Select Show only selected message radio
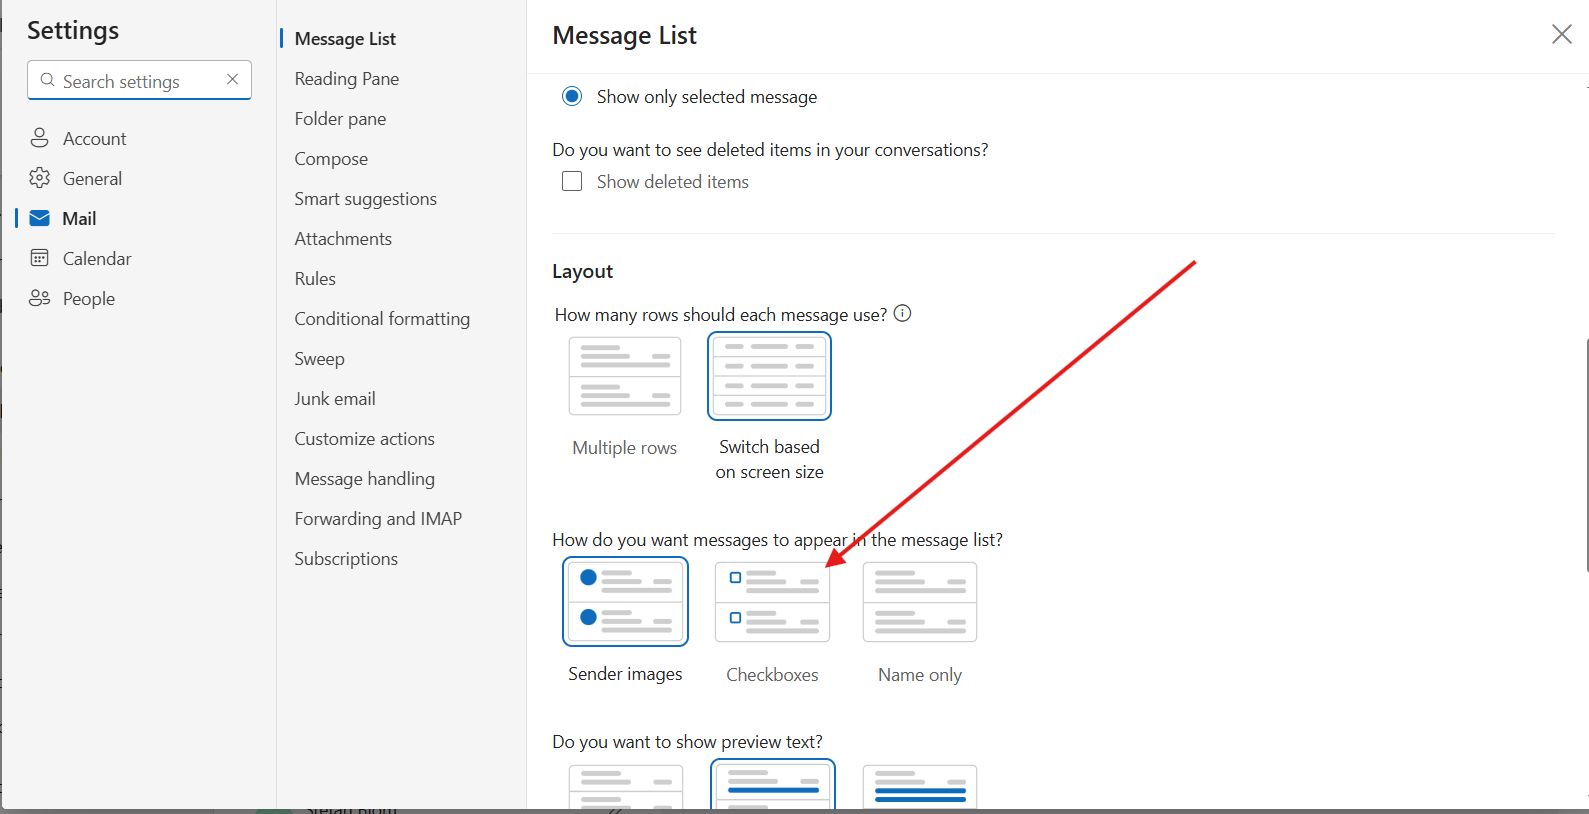Screen dimensions: 1589x814 572,96
